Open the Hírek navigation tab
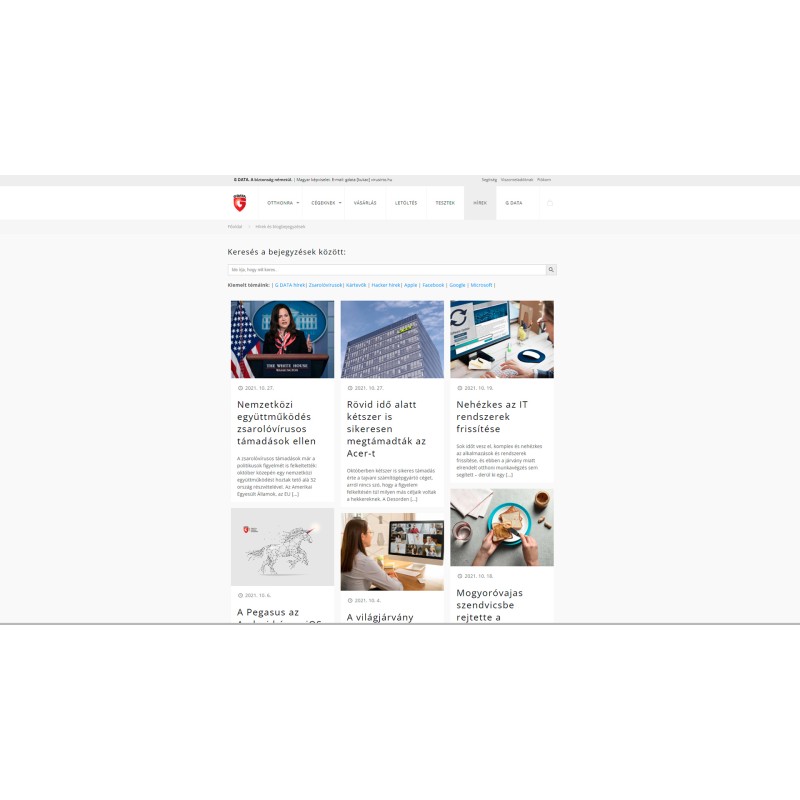This screenshot has height=800, width=800. pyautogui.click(x=480, y=203)
